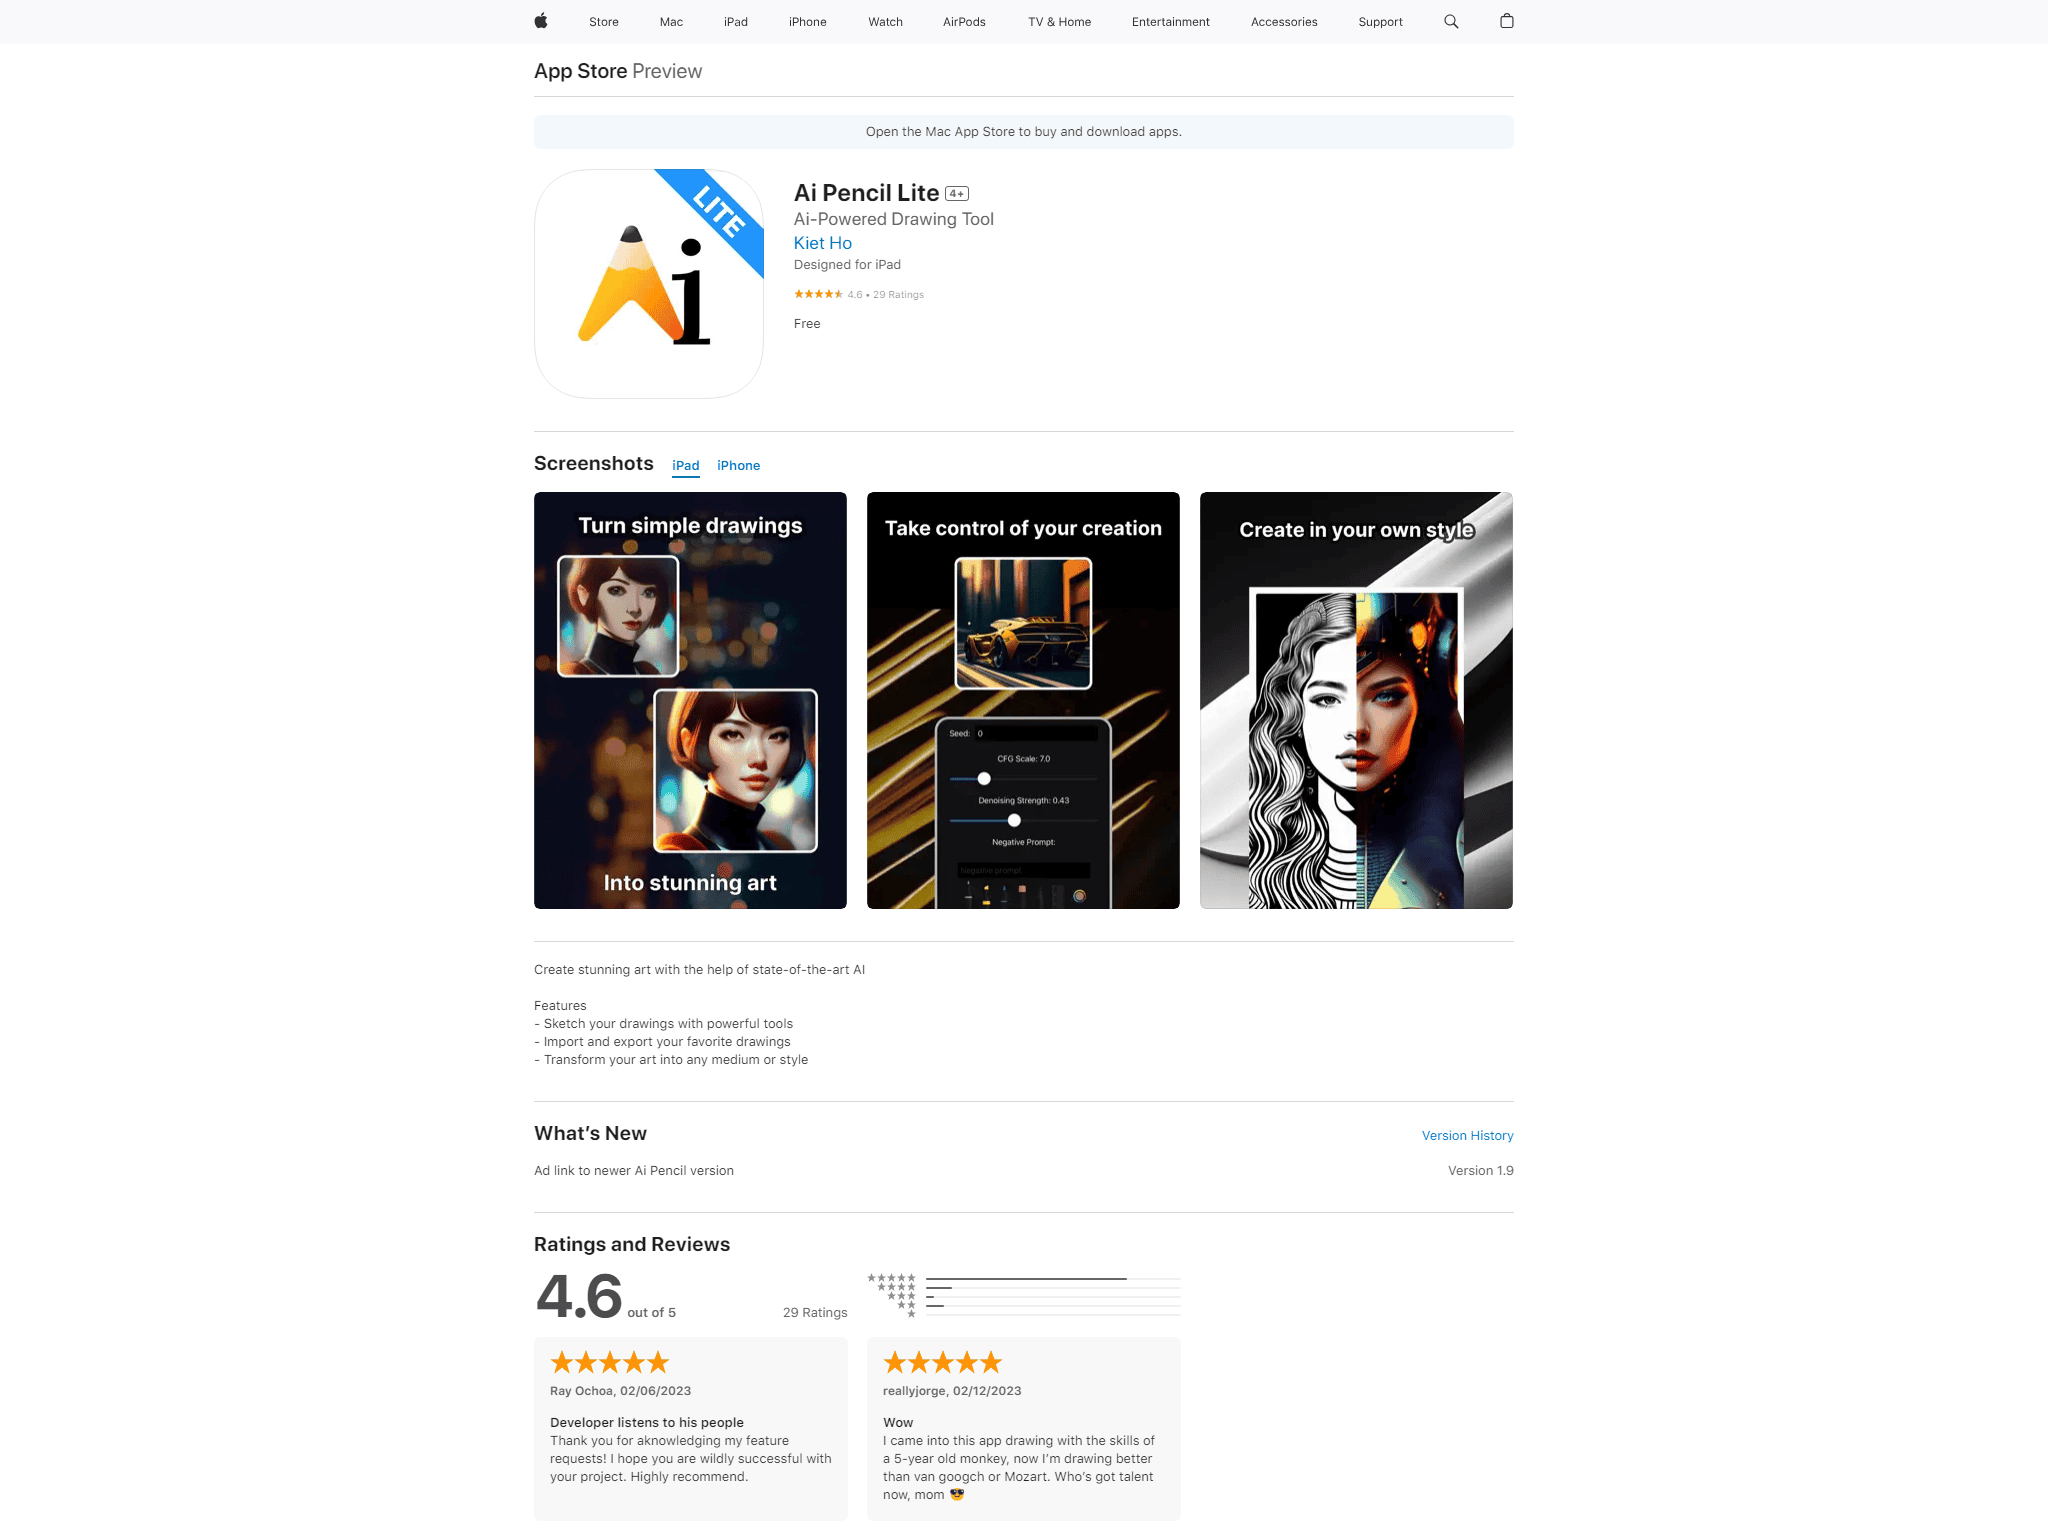The image size is (2048, 1536).
Task: Click 'Designed for iPad' text
Action: pos(847,265)
